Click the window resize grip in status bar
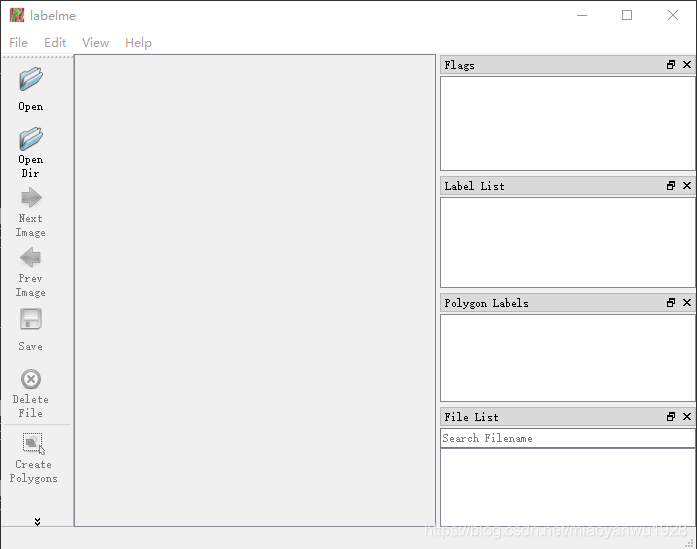 (x=690, y=542)
